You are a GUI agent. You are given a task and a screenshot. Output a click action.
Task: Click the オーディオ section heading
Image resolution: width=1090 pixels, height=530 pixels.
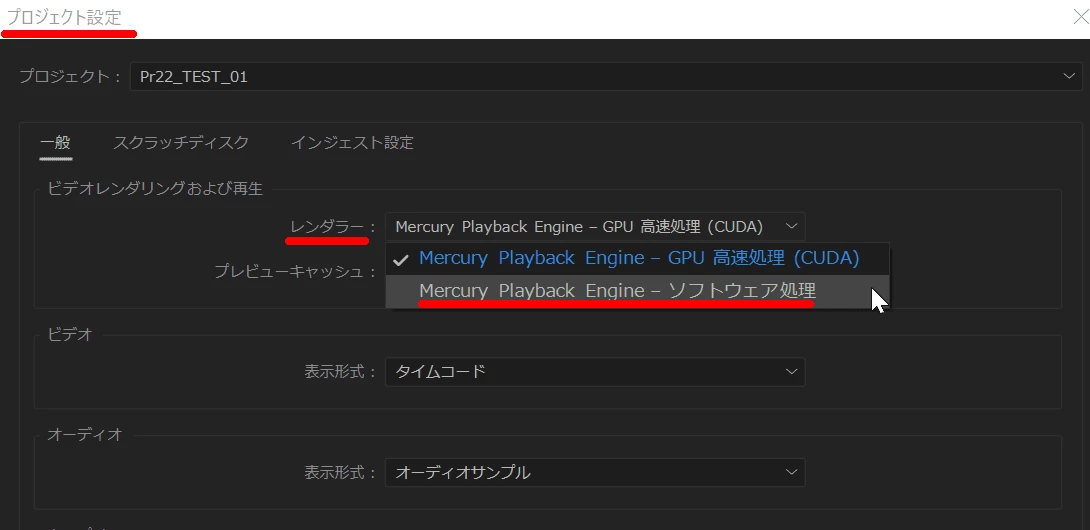(85, 435)
